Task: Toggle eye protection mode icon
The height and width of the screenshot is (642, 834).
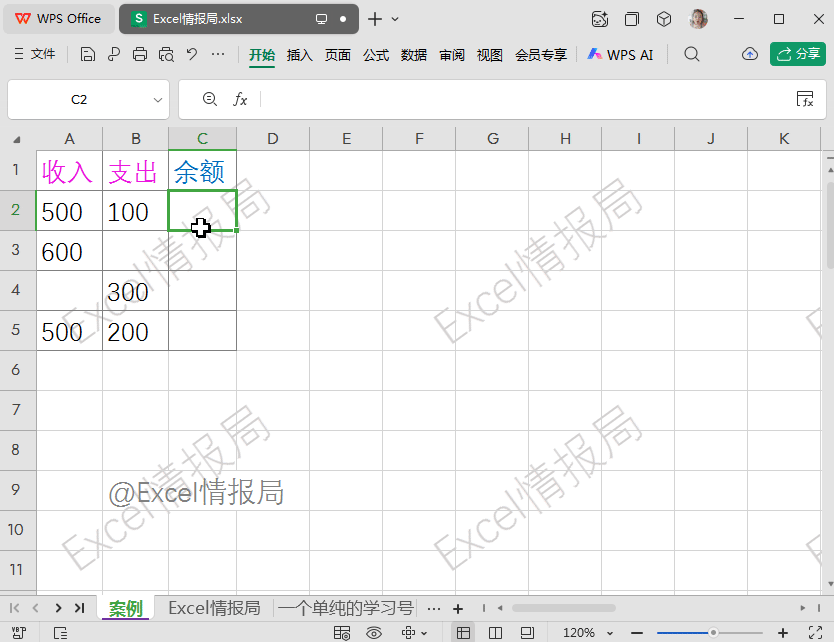Action: point(374,632)
